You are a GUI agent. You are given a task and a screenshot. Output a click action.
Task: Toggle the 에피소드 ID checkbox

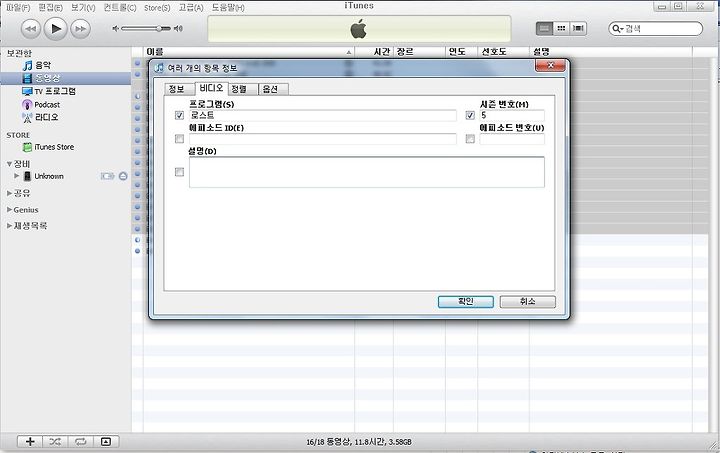point(180,139)
